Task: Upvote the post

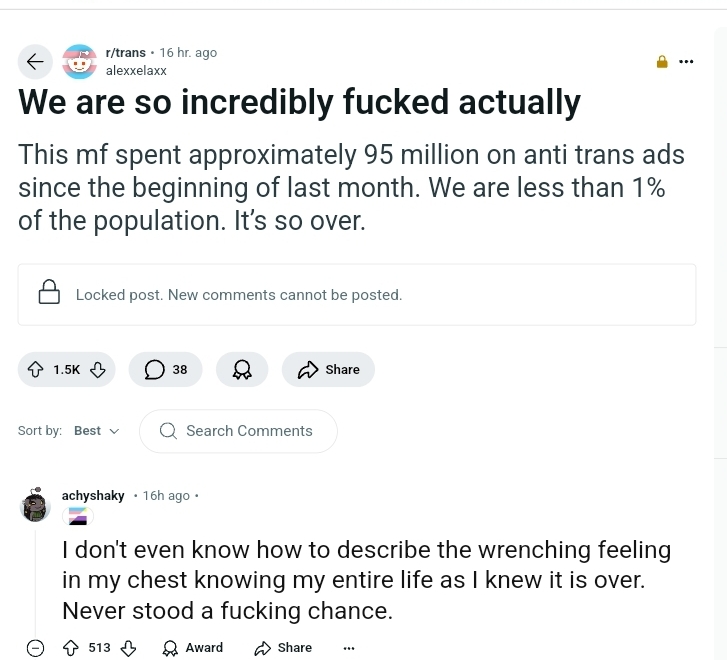Action: (x=36, y=369)
